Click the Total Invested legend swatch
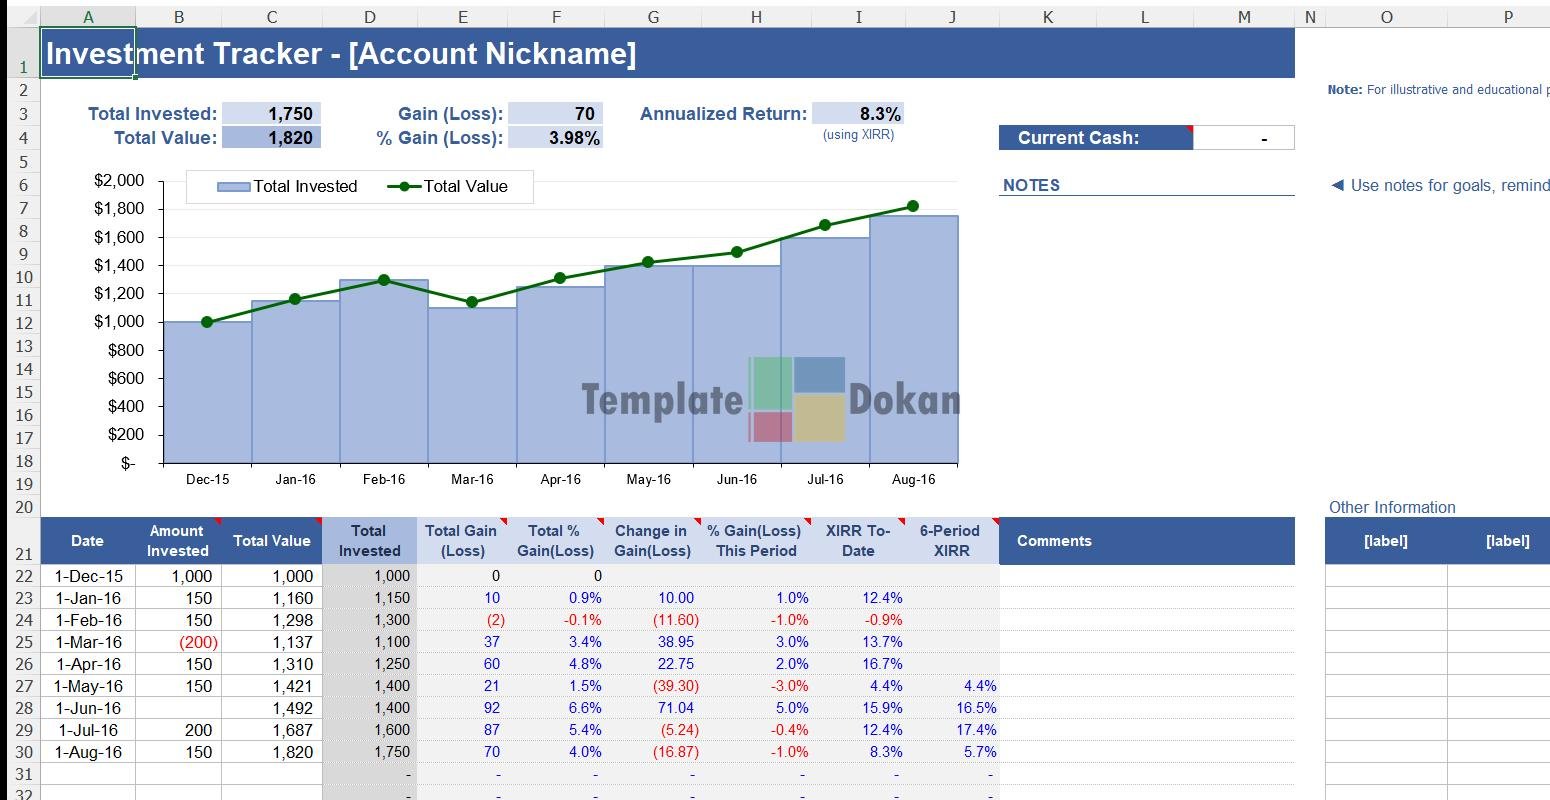Viewport: 1550px width, 800px height. (233, 187)
